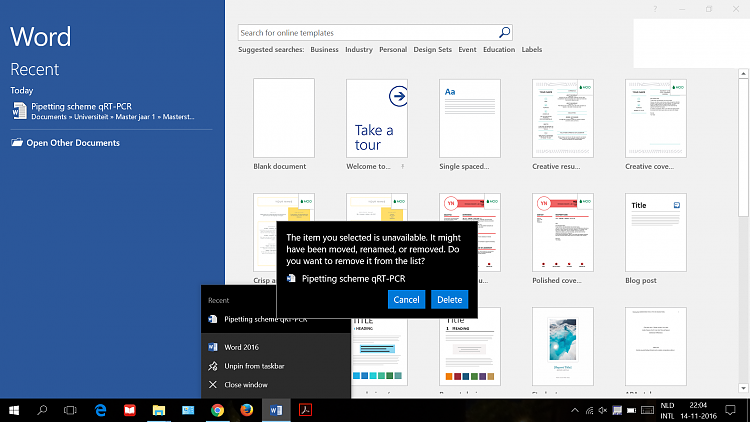
Task: Launch Firefox from the taskbar
Action: point(246,410)
